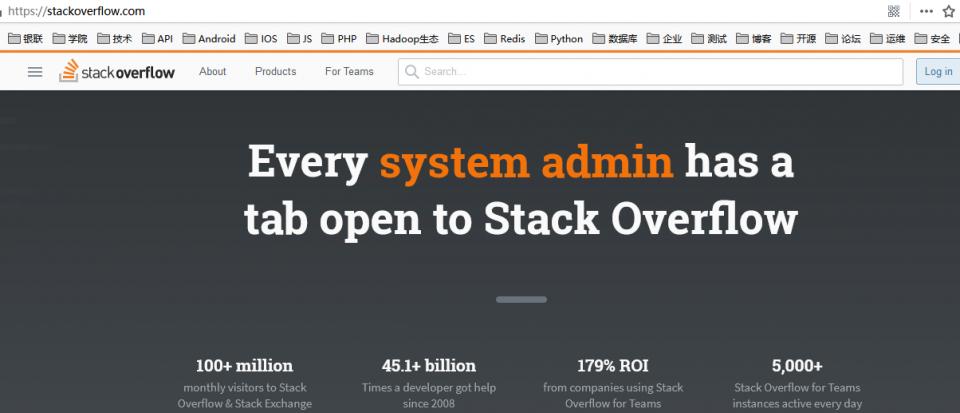Open the 企业 bookmark folder
This screenshot has height=413, width=960.
pos(664,39)
